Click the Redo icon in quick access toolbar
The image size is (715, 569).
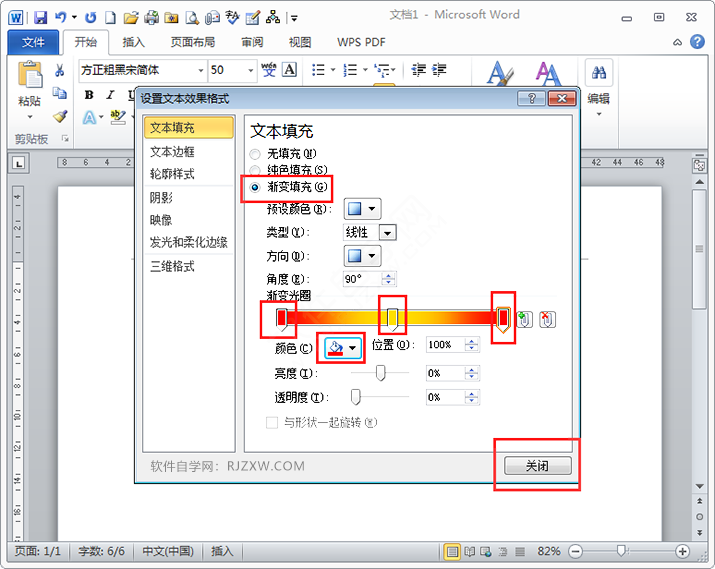[90, 18]
